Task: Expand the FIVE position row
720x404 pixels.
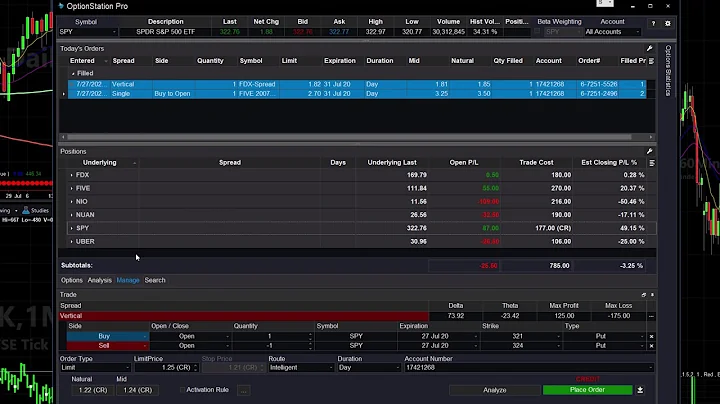Action: click(x=71, y=188)
